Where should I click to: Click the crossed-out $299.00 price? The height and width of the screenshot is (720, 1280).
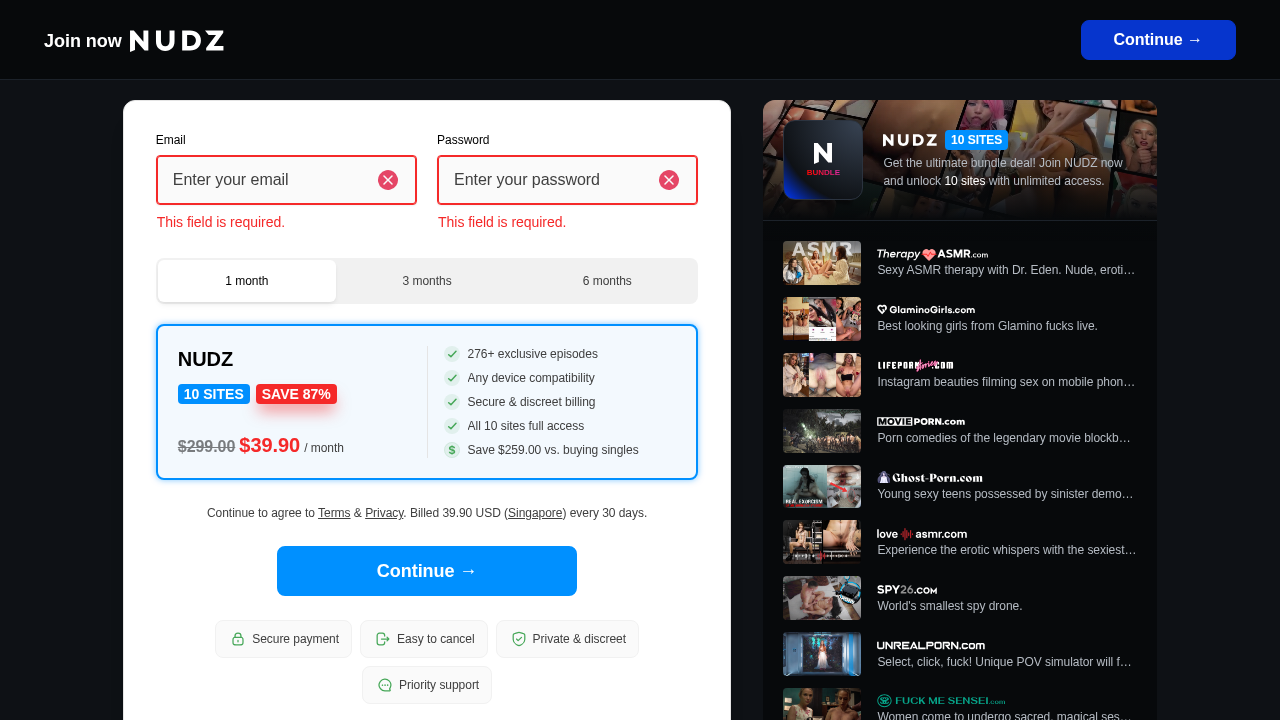(207, 447)
